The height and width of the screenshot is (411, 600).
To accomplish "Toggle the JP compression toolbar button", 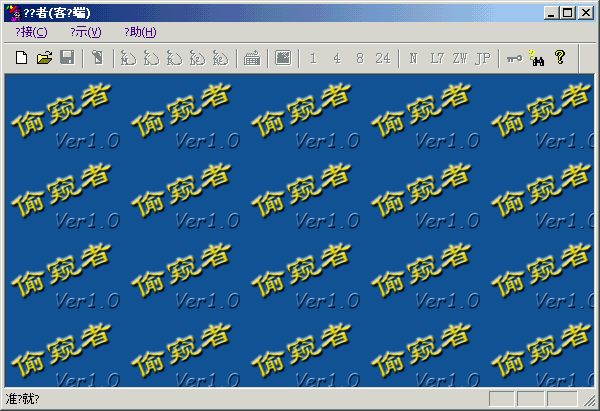I will point(483,58).
